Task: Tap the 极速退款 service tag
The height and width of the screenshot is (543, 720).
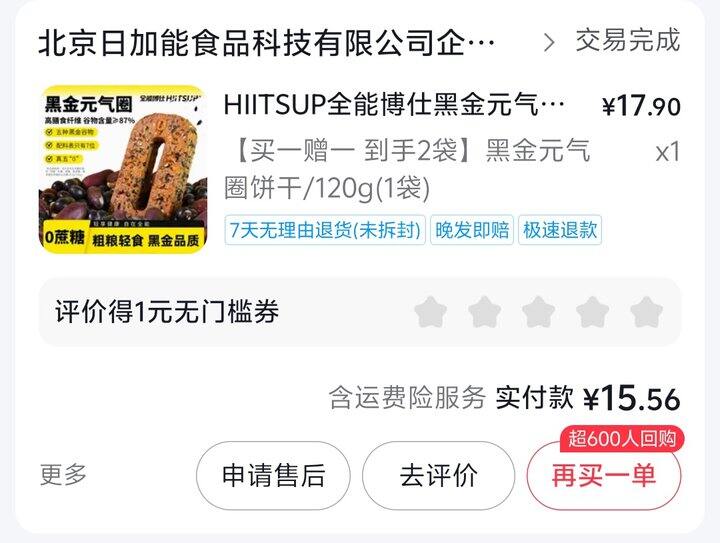Action: pos(560,230)
